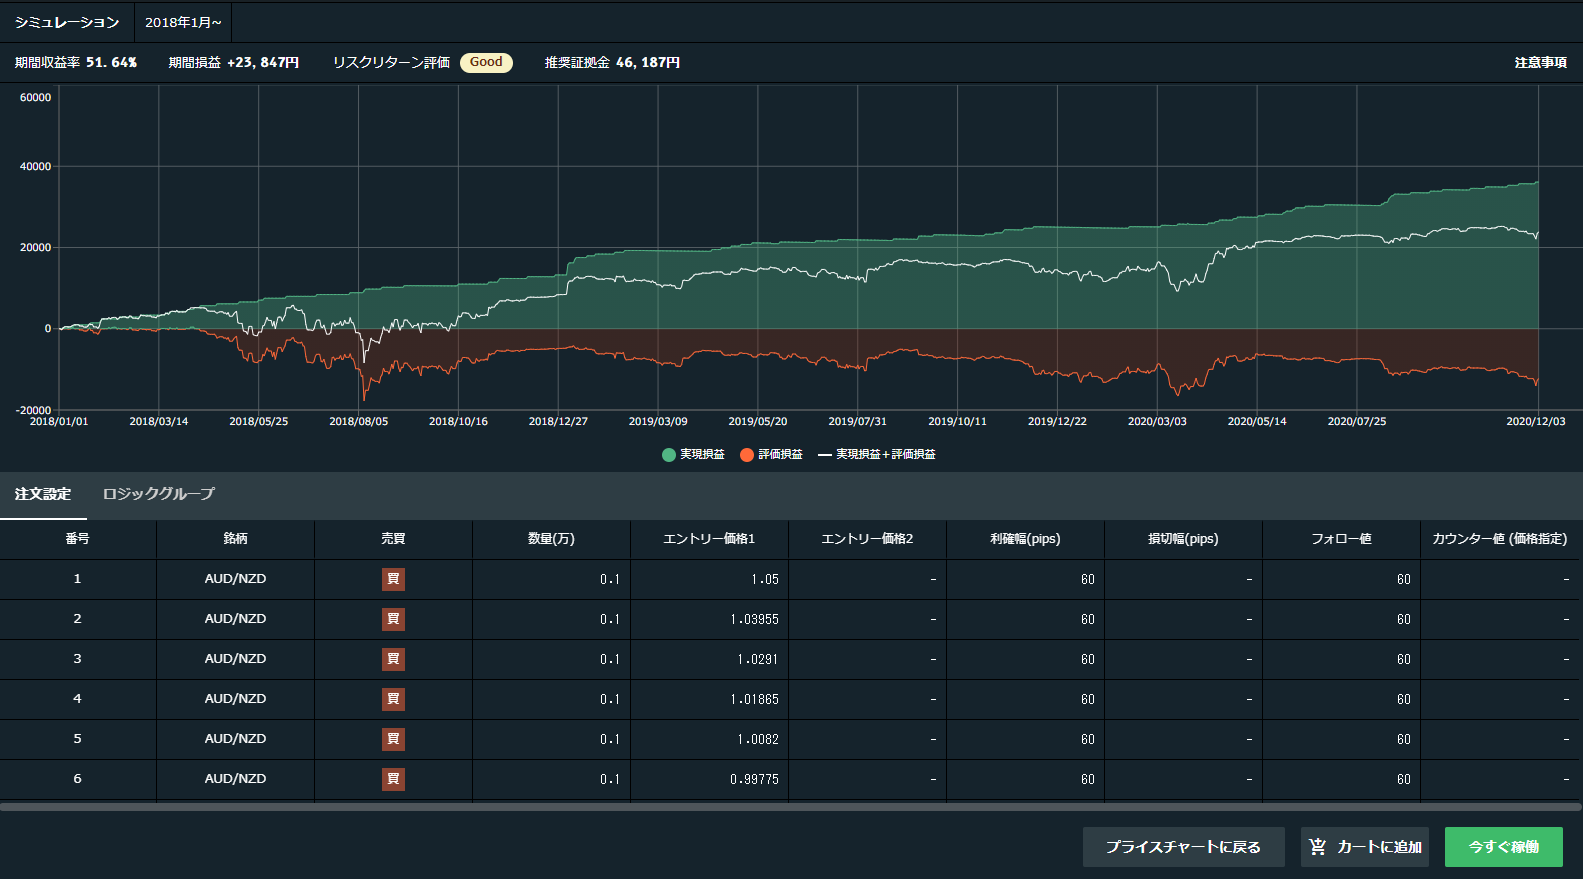Click the プライスチャートに戻る button
The height and width of the screenshot is (879, 1583).
pyautogui.click(x=1183, y=847)
